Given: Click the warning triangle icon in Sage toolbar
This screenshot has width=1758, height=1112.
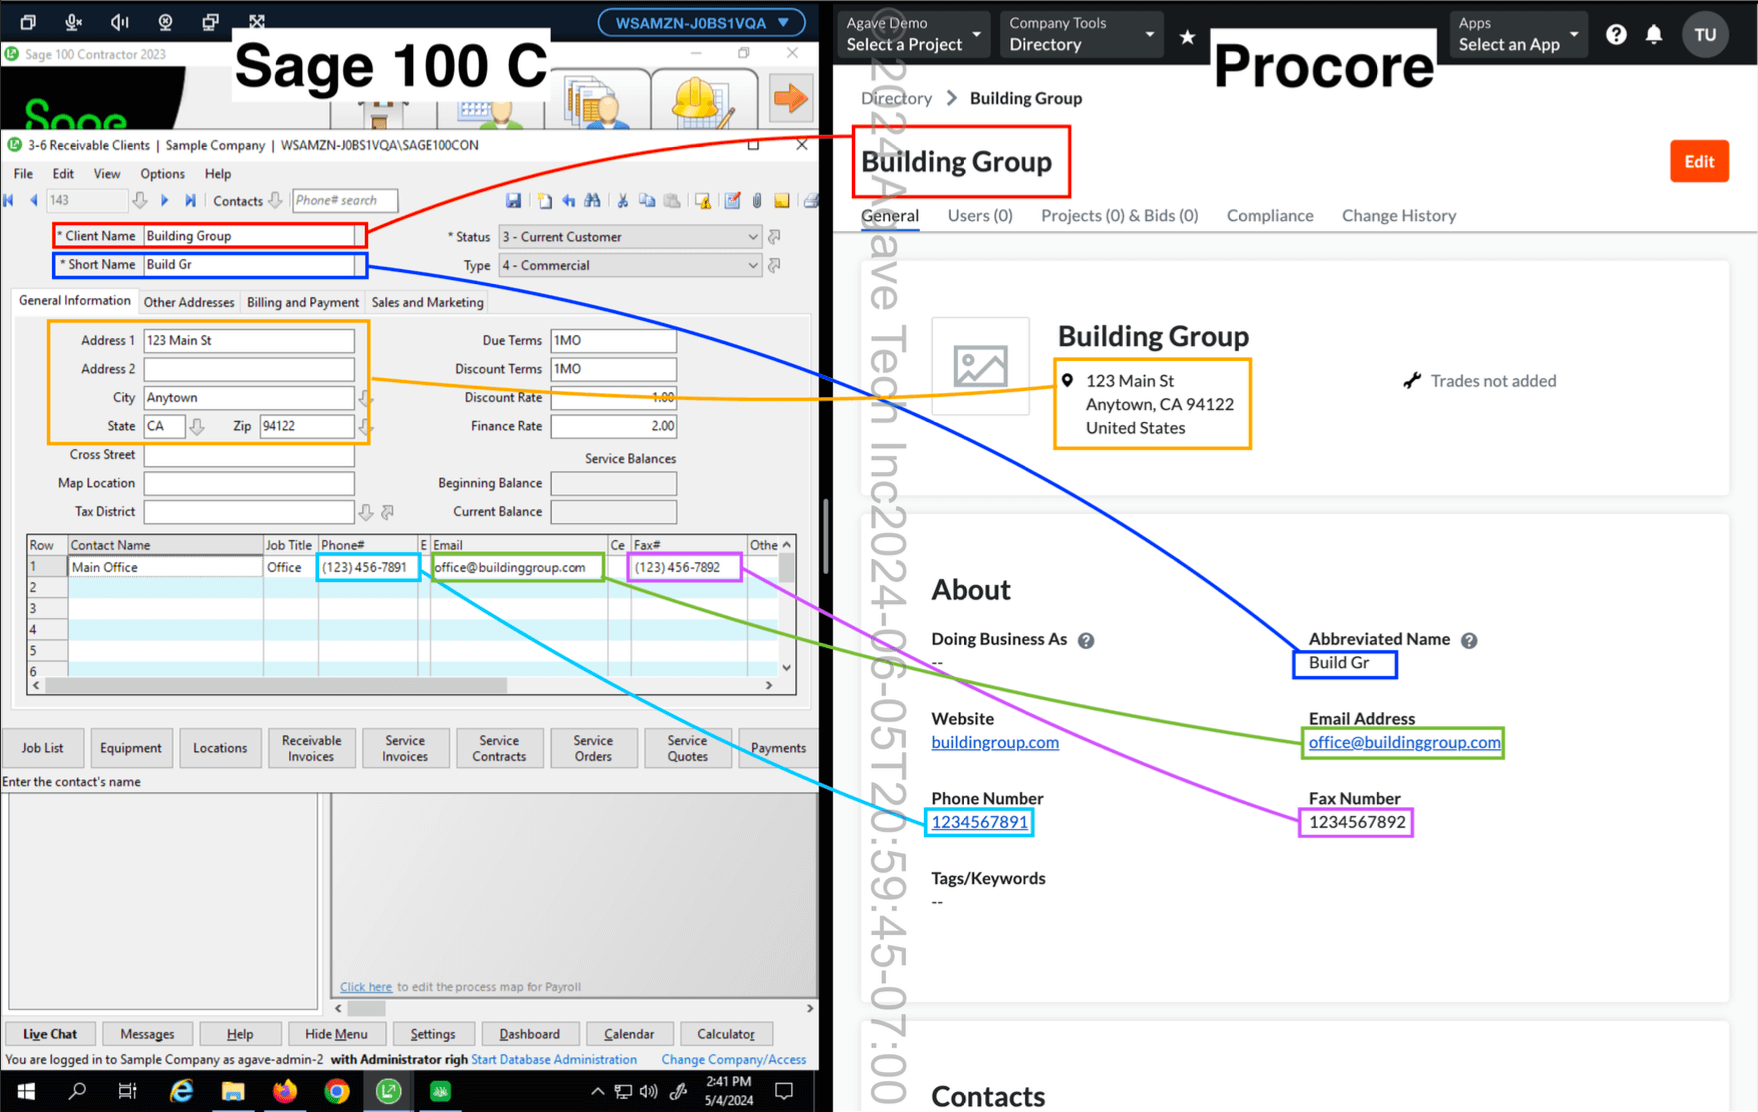Looking at the screenshot, I should coord(703,200).
